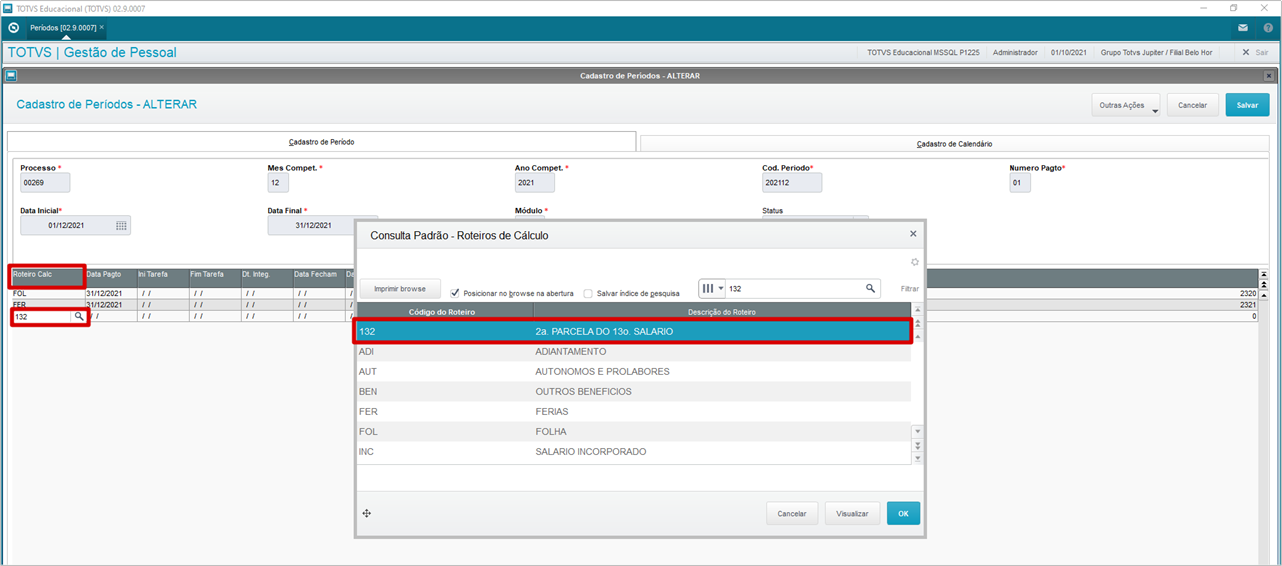Click Cancelar in the Consulta Padrão dialog
1282x566 pixels.
click(x=792, y=513)
